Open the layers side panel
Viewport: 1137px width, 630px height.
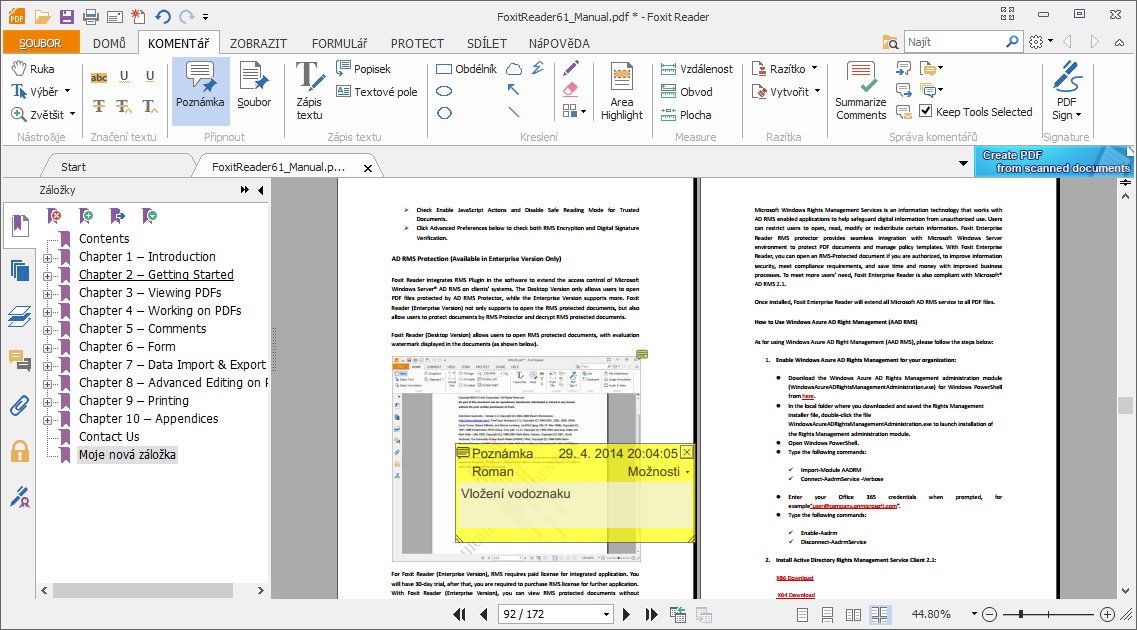coord(20,316)
